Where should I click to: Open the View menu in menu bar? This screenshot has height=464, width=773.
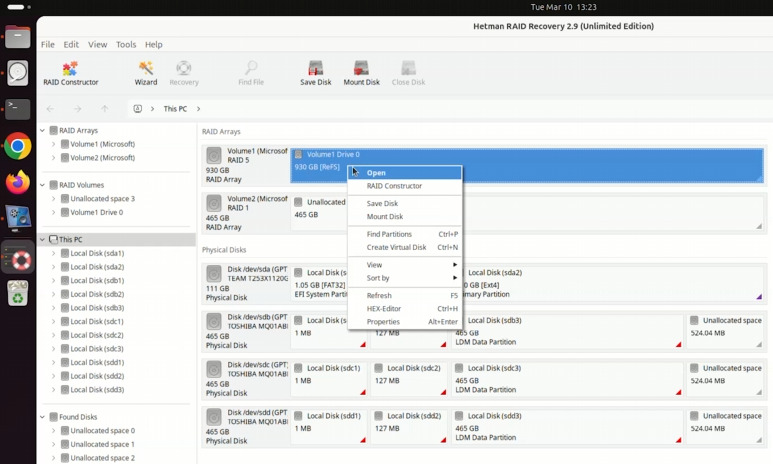(x=98, y=44)
